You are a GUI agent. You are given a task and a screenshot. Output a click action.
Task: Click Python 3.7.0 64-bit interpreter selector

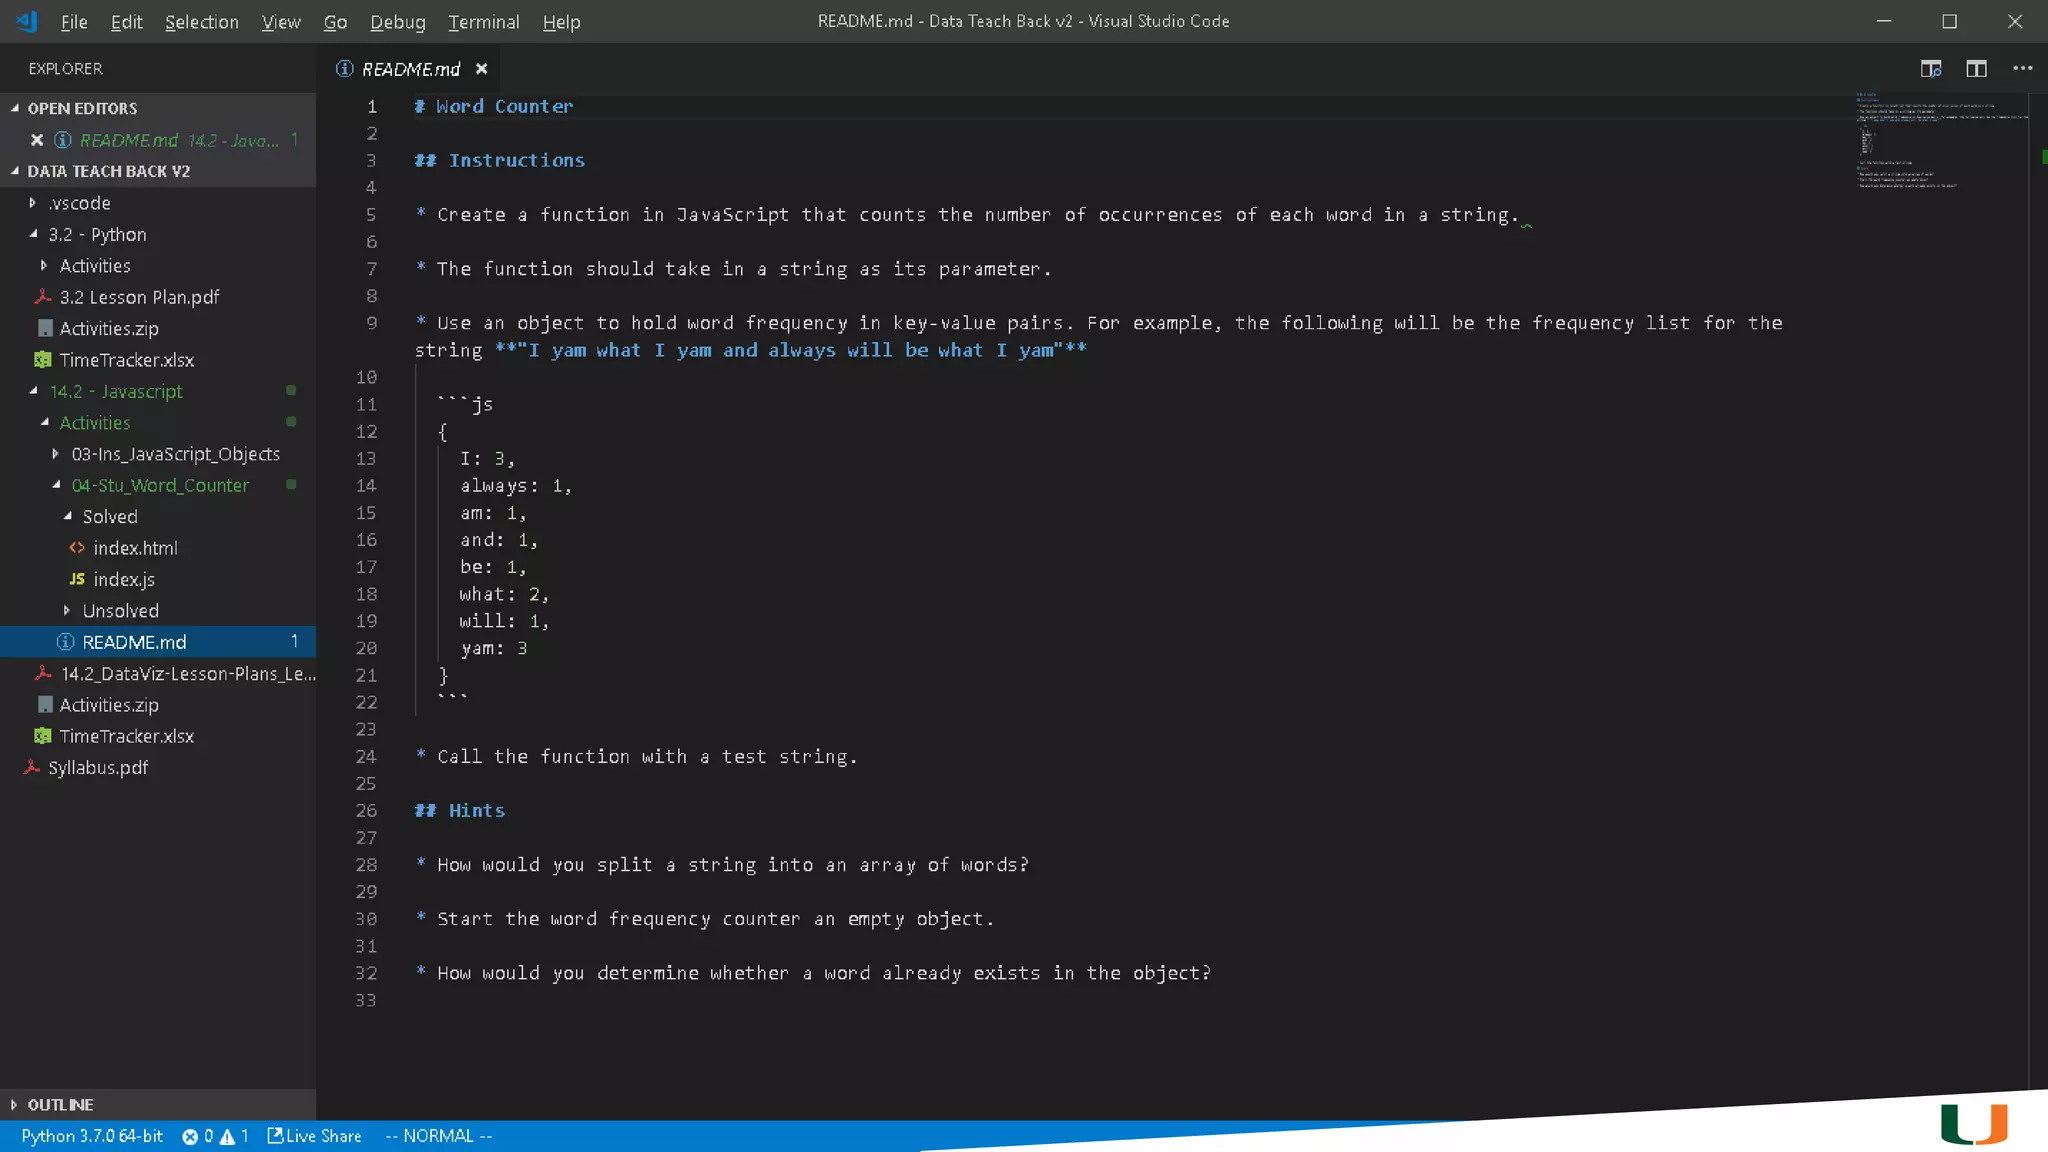(92, 1136)
